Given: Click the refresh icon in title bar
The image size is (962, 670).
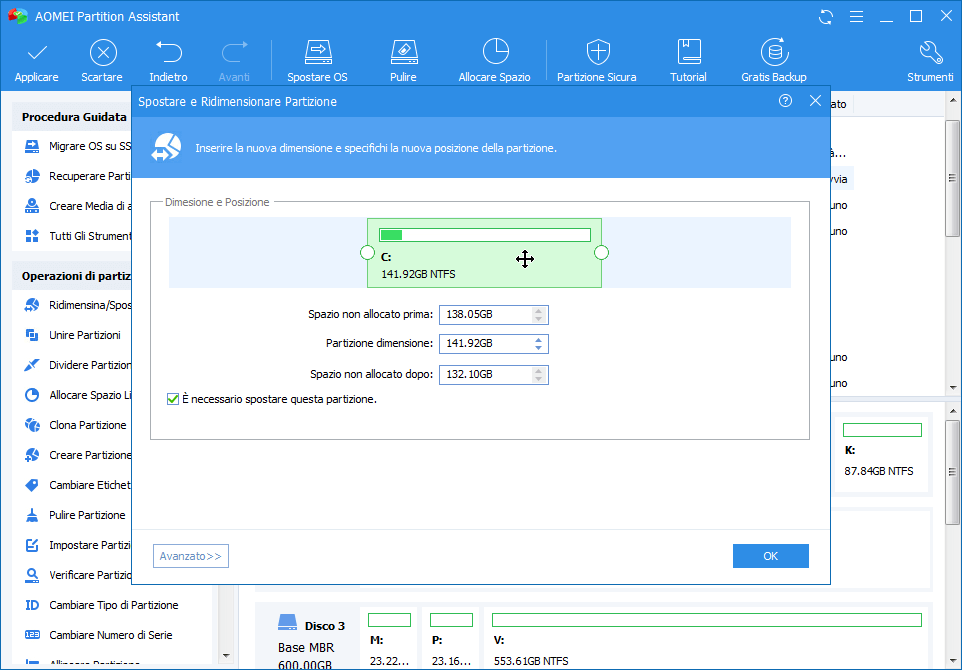Looking at the screenshot, I should 826,17.
